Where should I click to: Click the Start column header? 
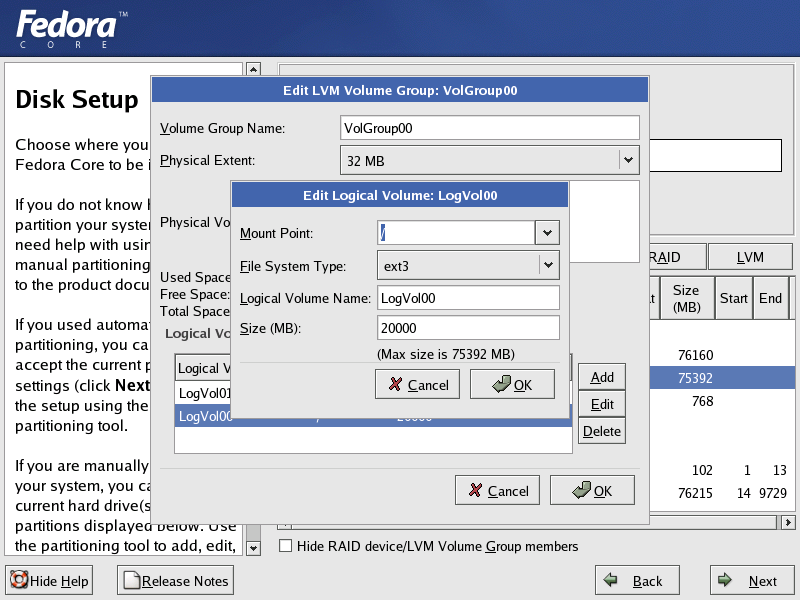(x=733, y=298)
